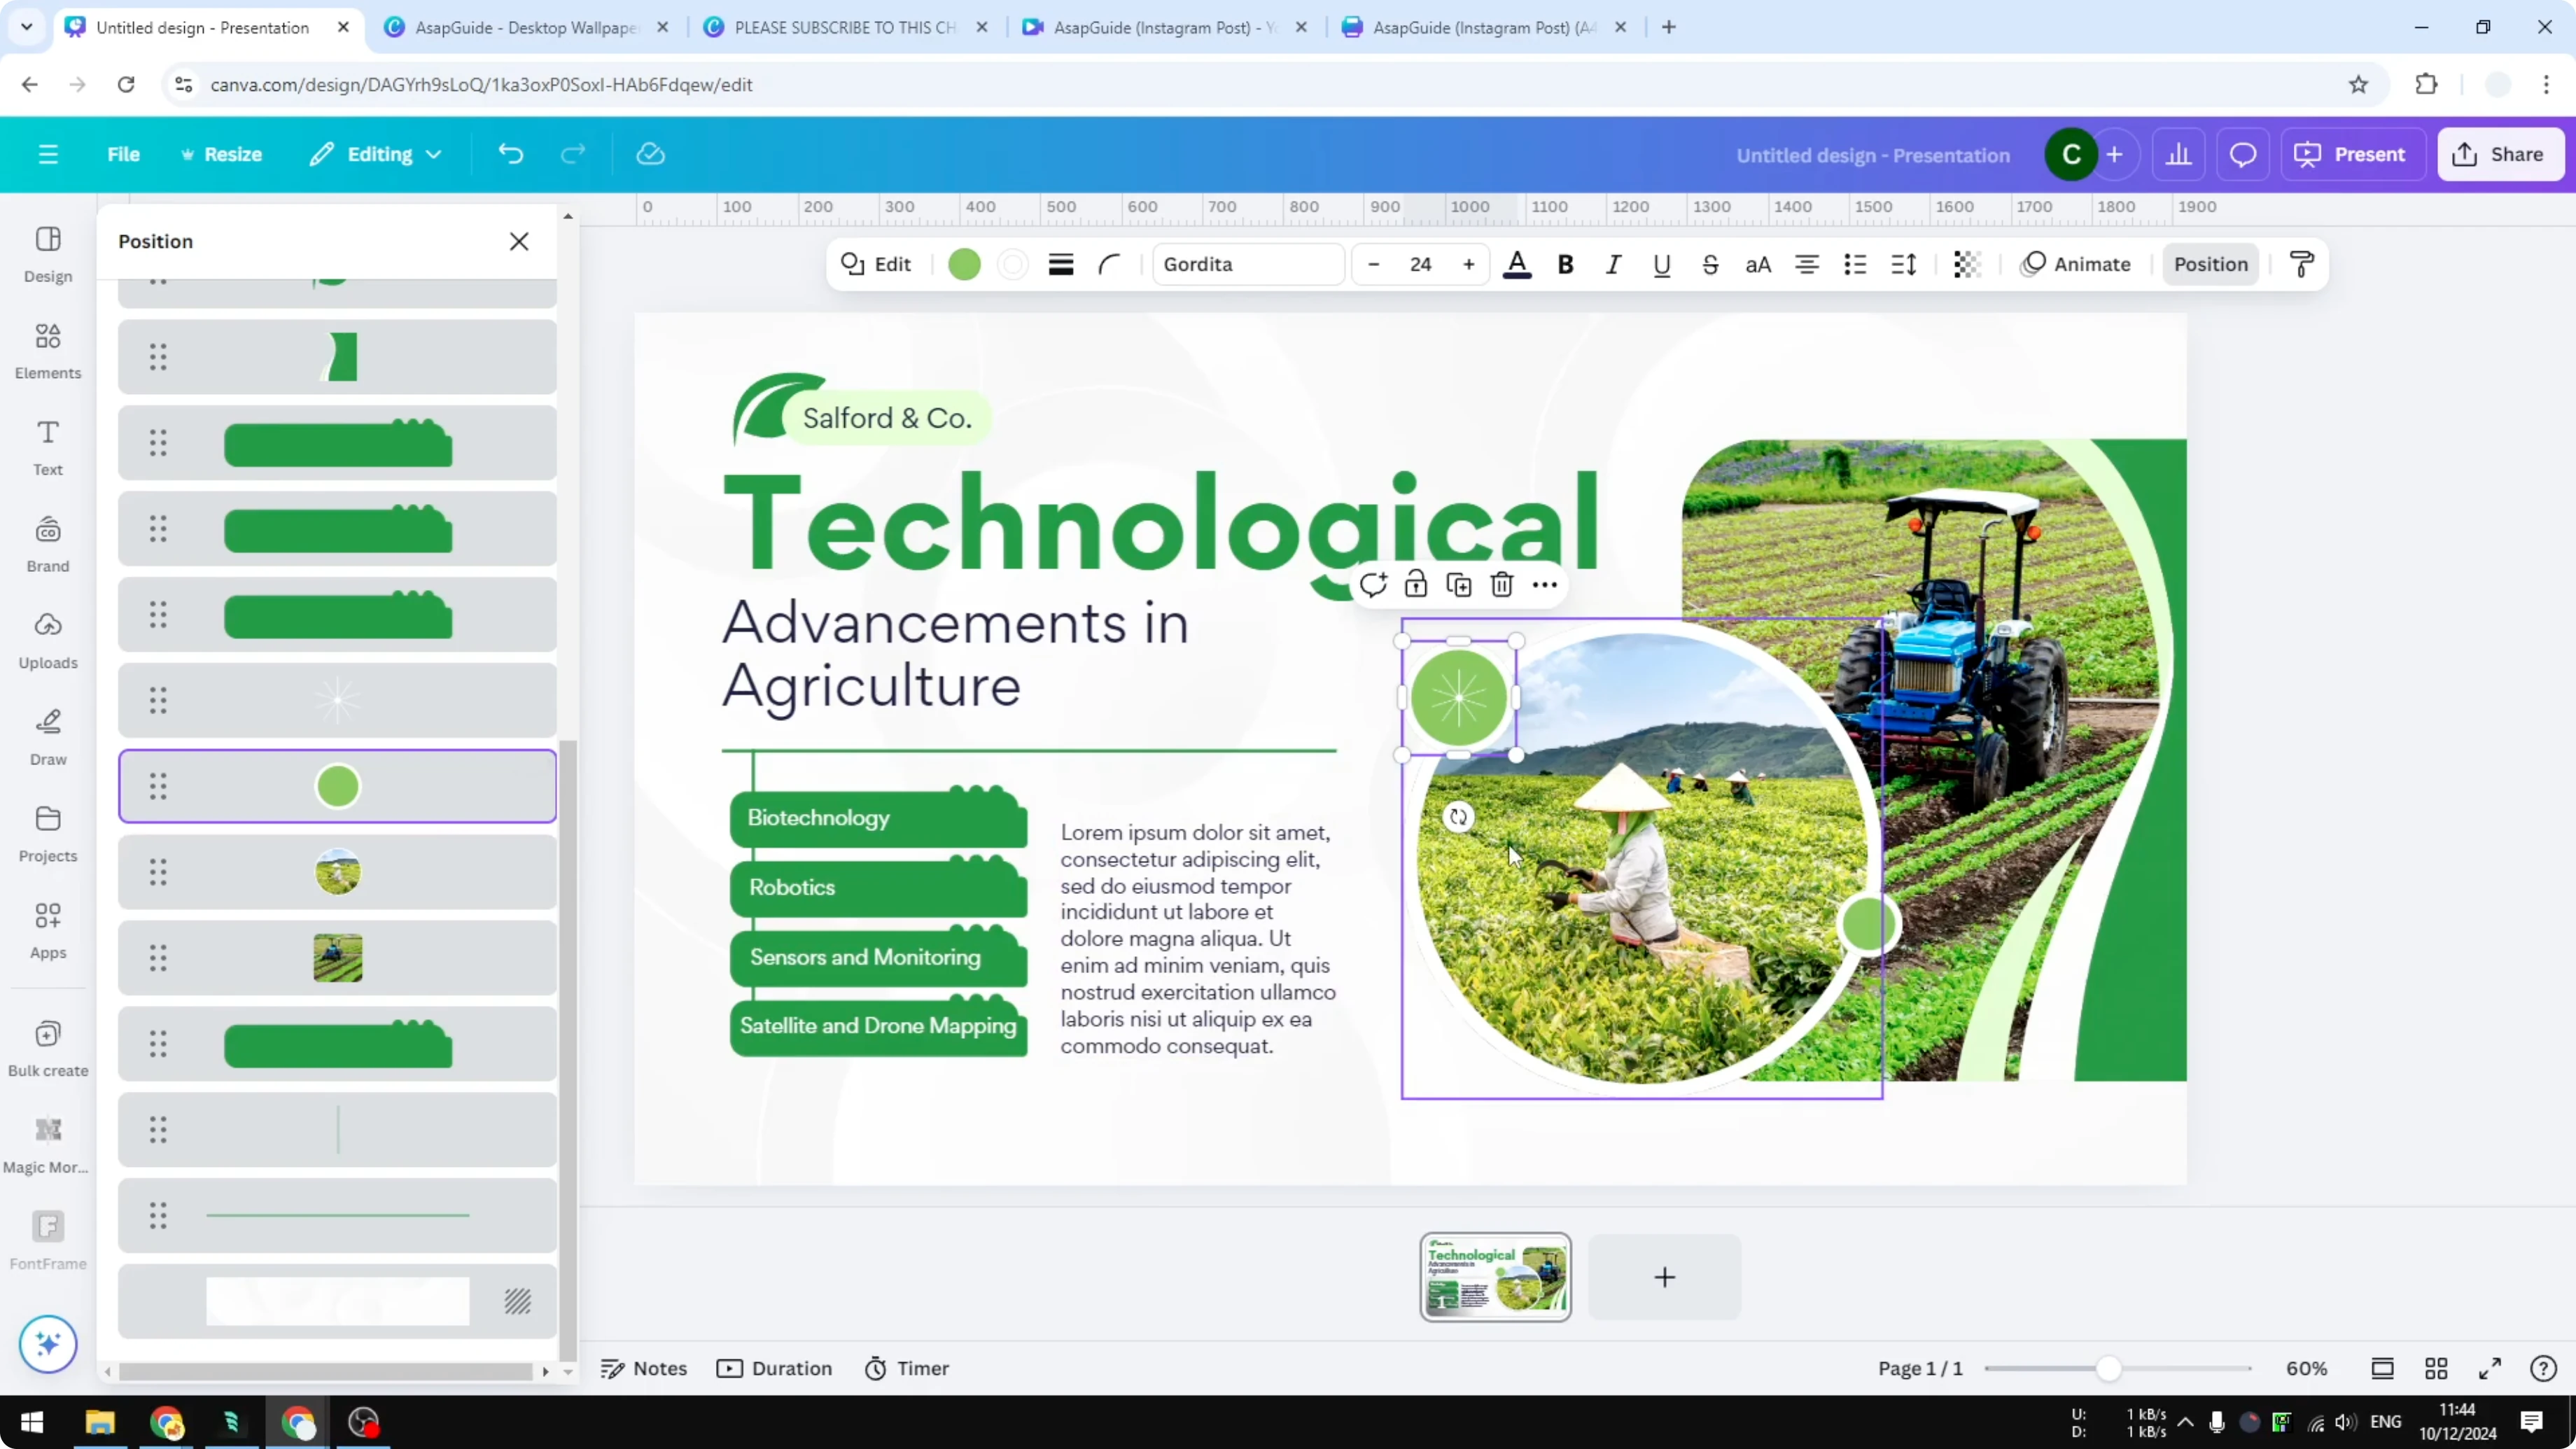Duplicate the selected element via floating toolbar
This screenshot has height=1449, width=2576.
tap(1459, 584)
